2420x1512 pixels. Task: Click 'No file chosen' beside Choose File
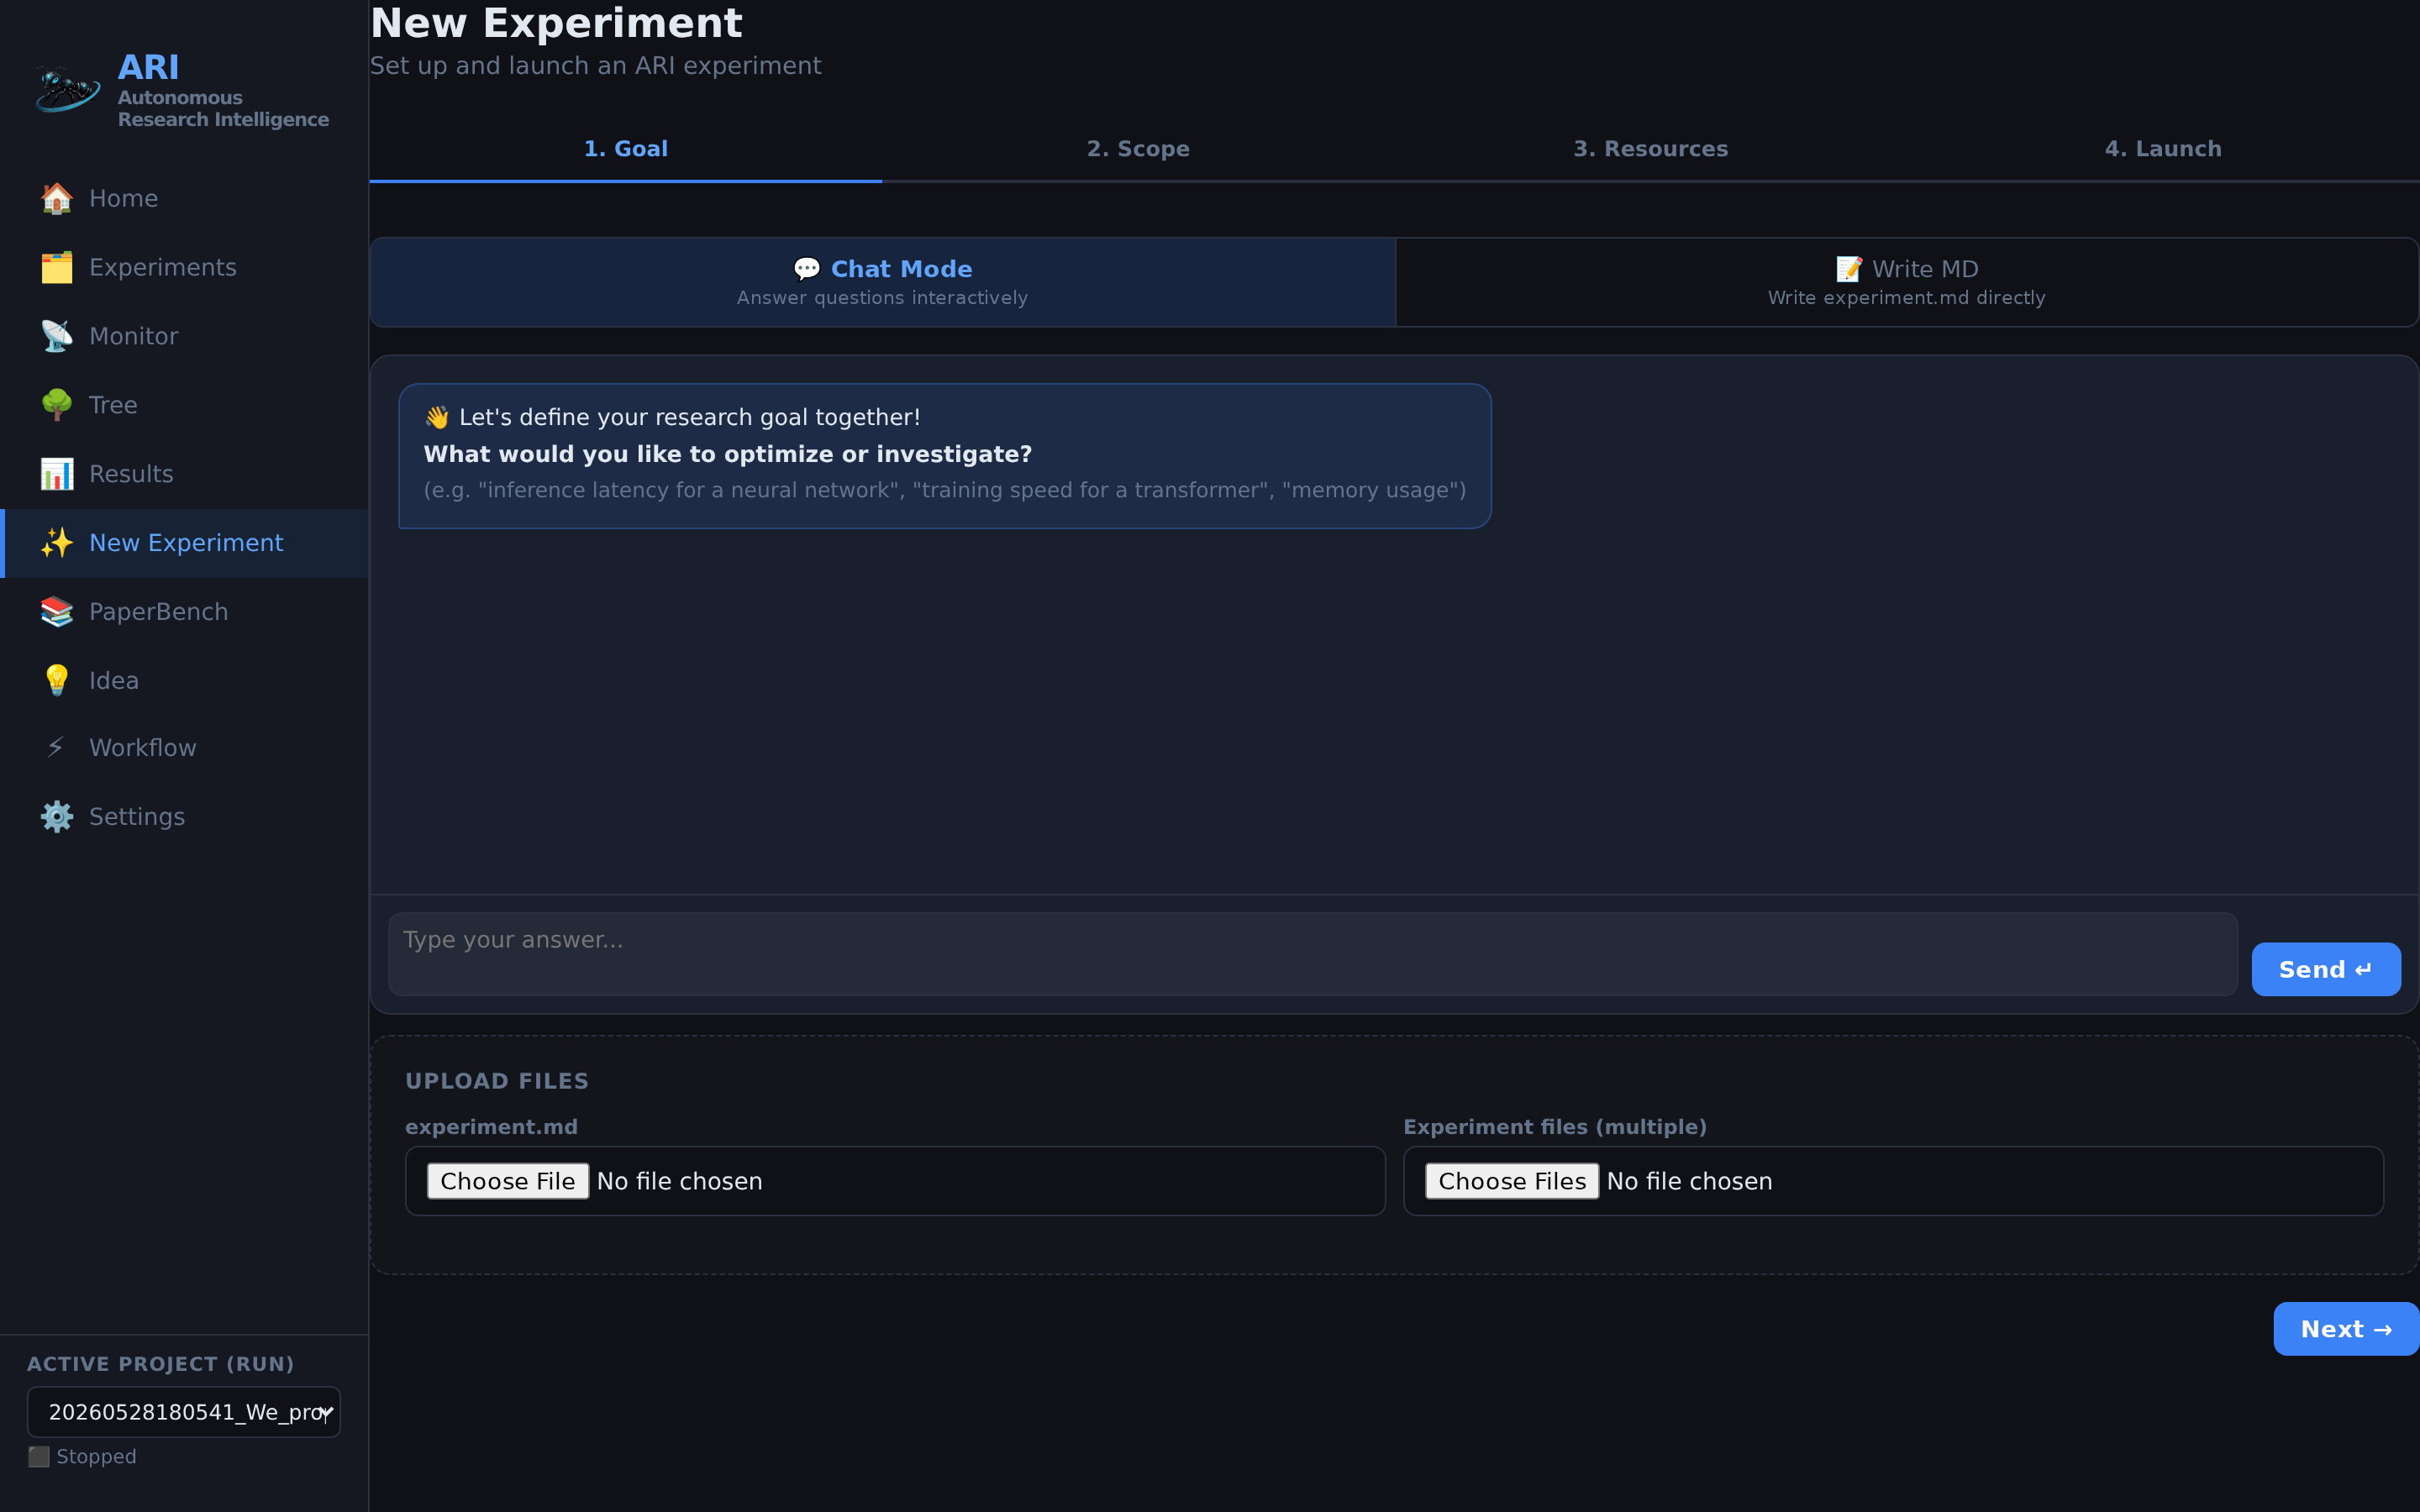(680, 1181)
